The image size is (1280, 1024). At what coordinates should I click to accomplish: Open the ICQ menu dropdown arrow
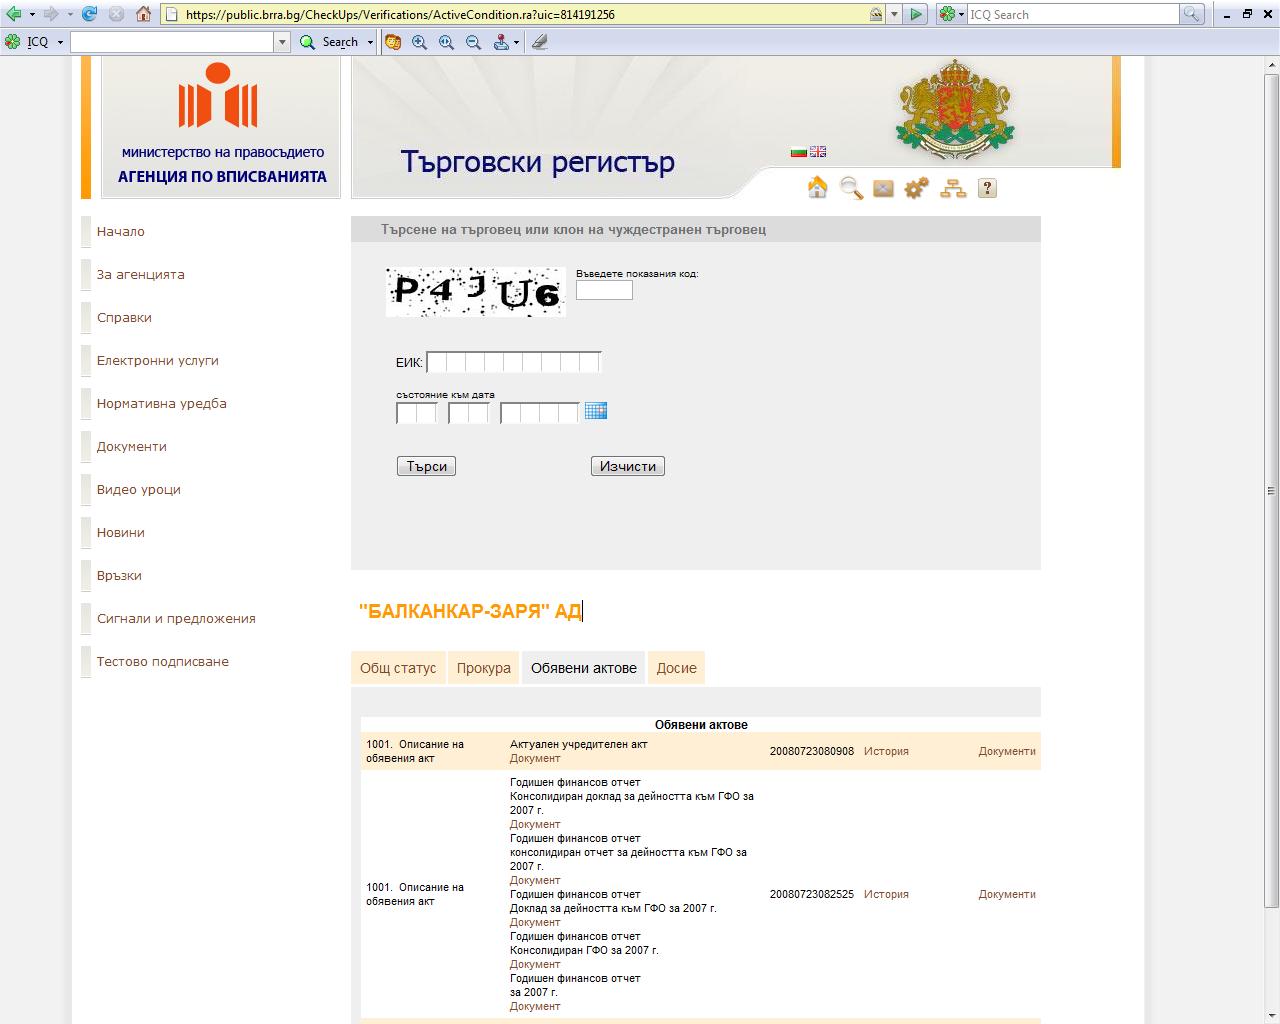tap(61, 42)
